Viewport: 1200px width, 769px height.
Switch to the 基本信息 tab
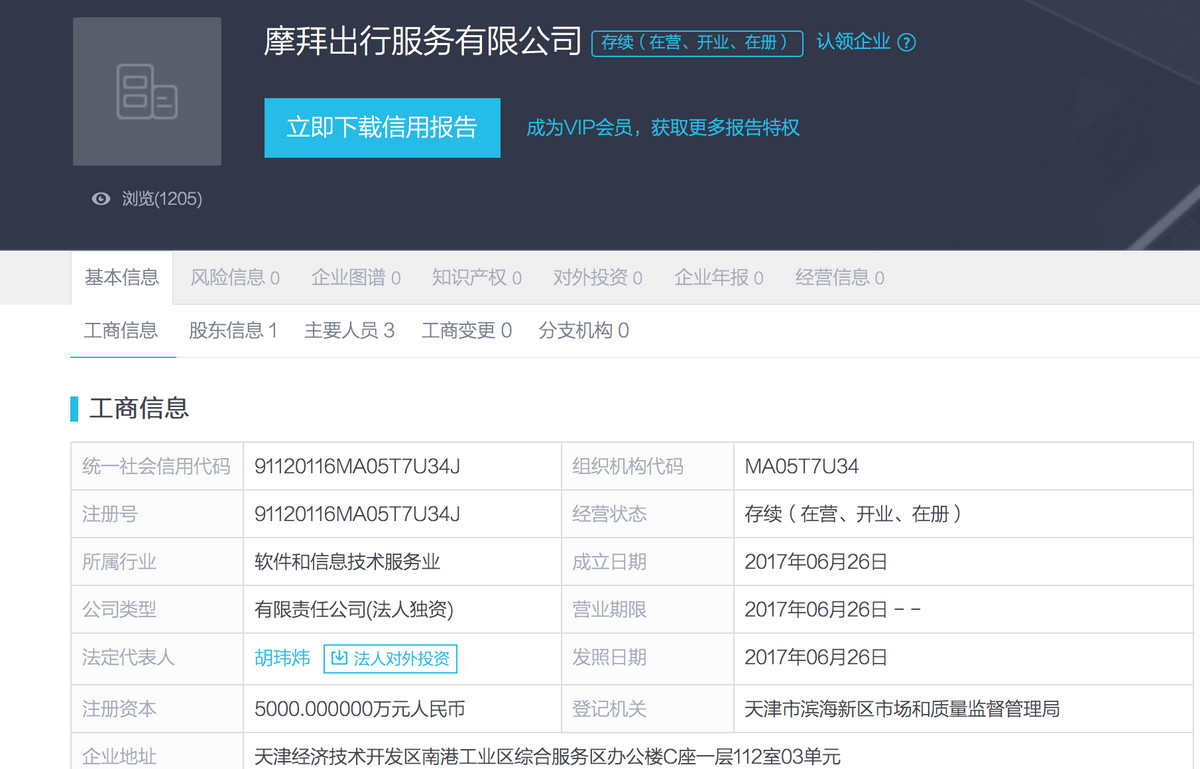coord(121,278)
